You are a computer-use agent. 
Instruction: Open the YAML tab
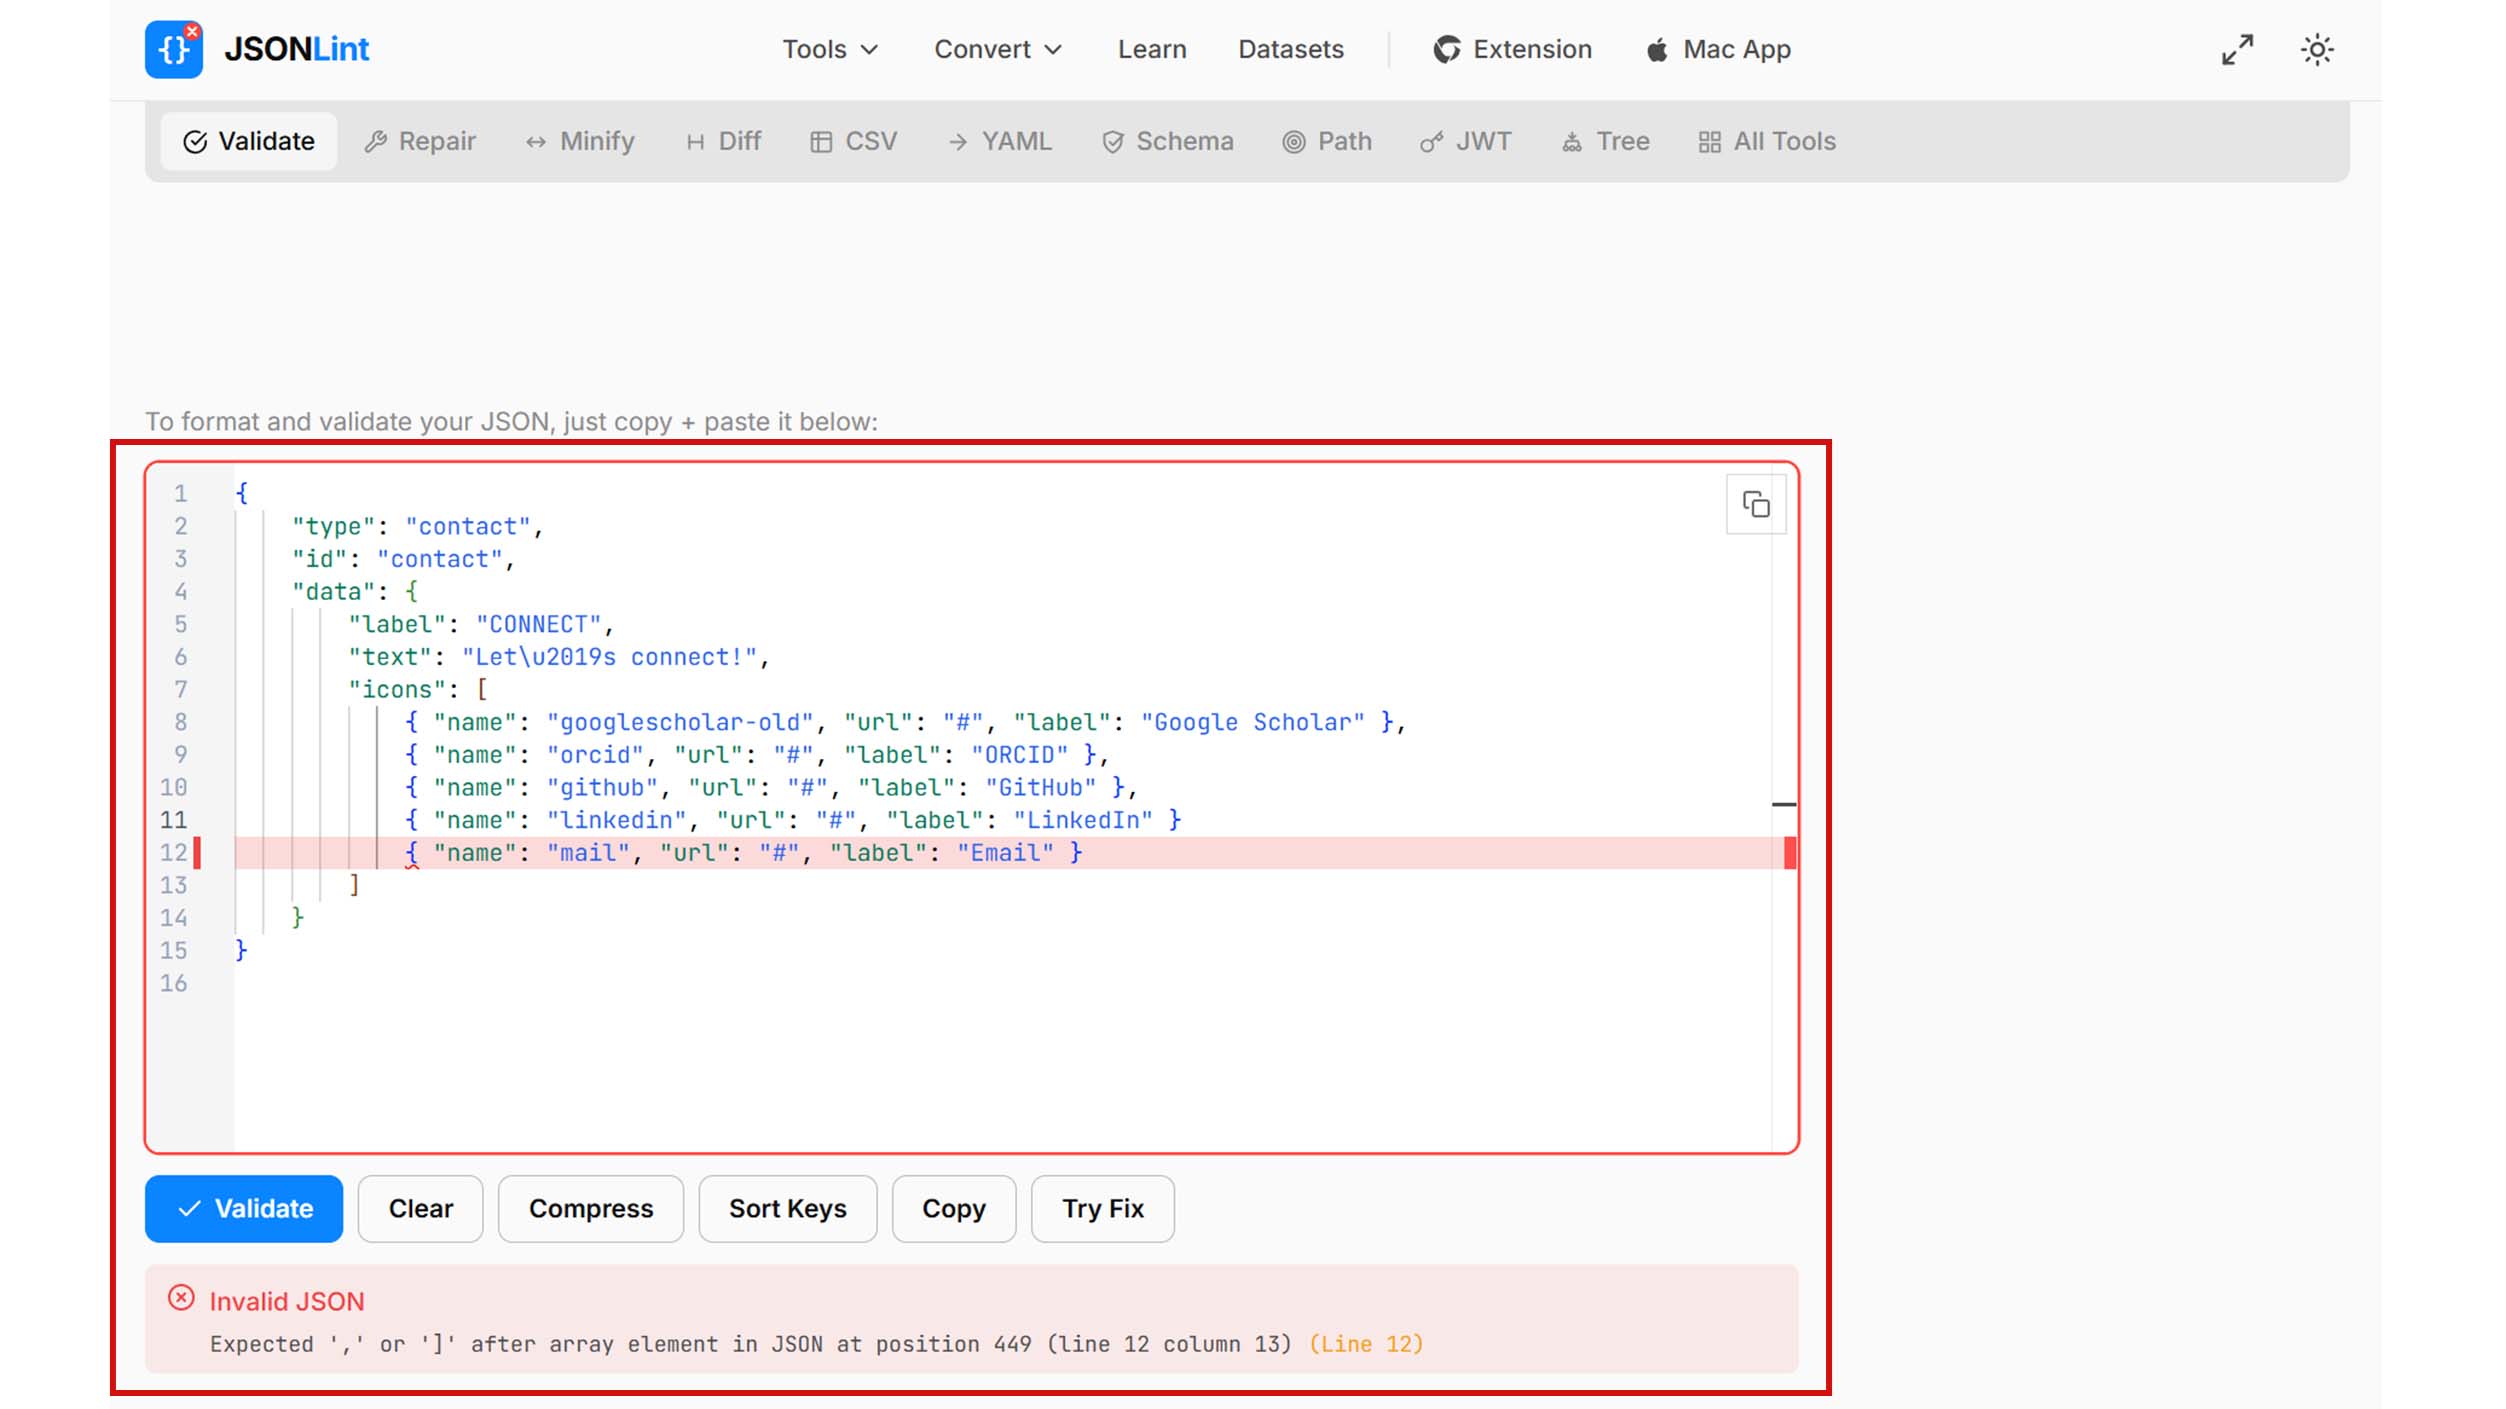pos(1000,141)
